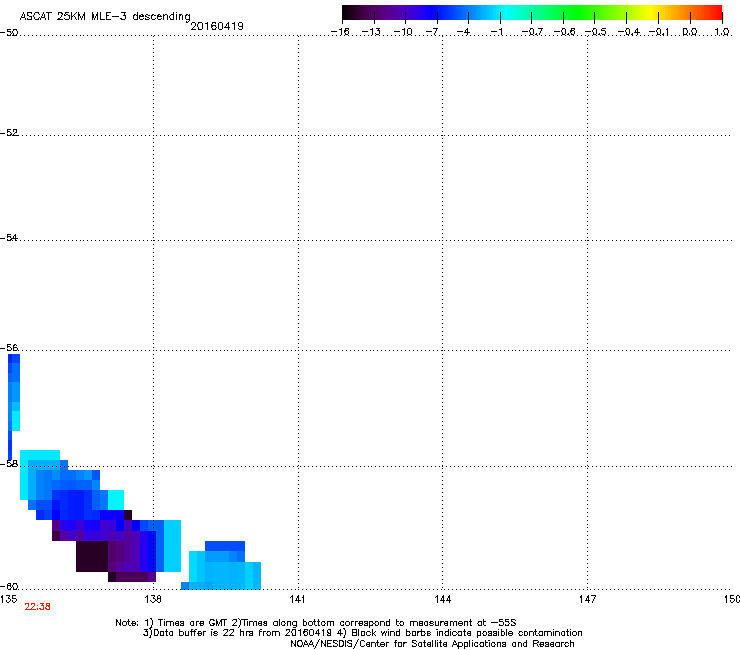740x650 pixels.
Task: Click the -50 latitude axis label
Action: 9,33
